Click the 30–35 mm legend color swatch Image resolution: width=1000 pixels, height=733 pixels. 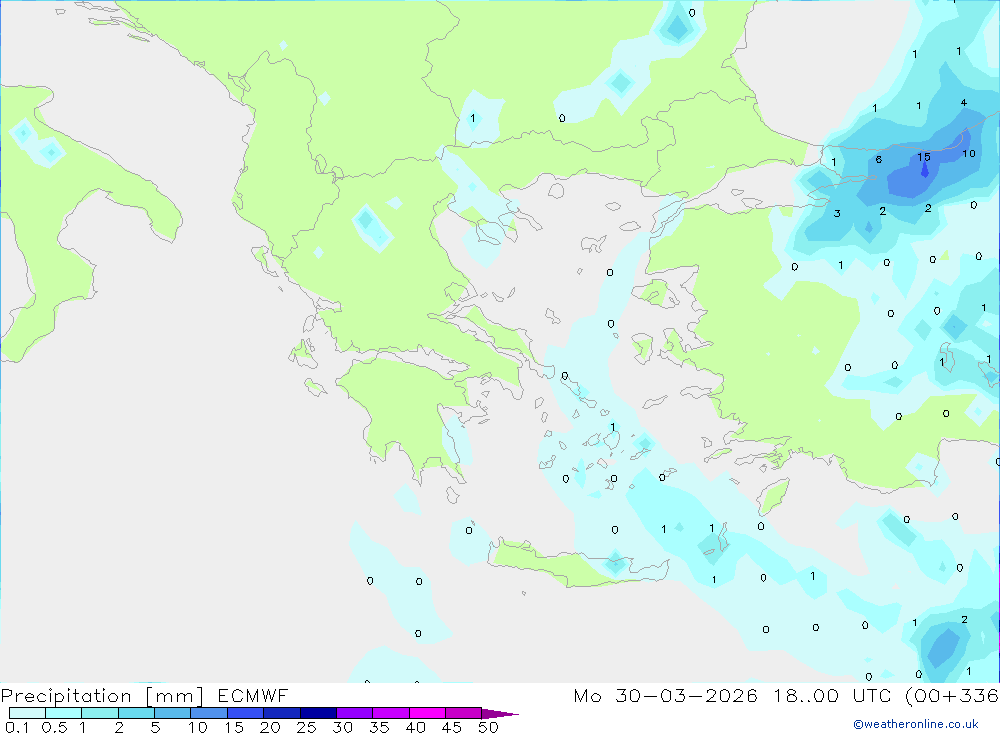coord(354,713)
